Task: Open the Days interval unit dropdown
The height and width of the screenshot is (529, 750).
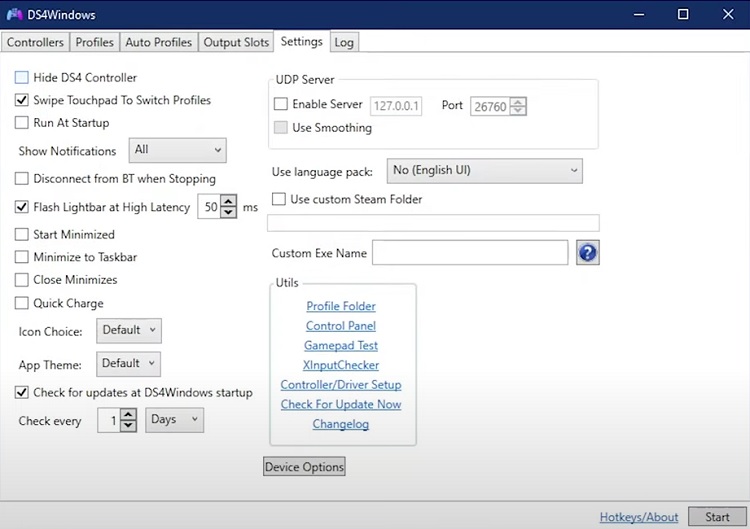Action: (175, 420)
